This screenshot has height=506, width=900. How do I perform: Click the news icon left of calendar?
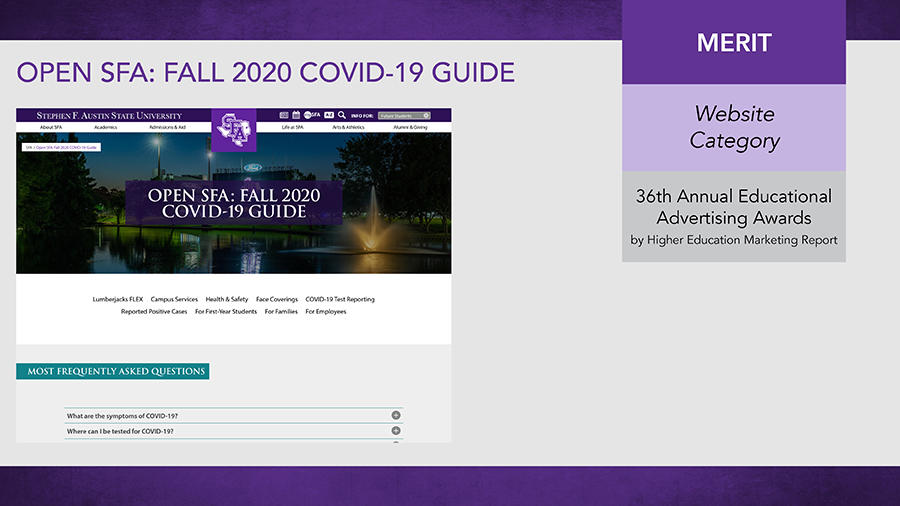tap(284, 115)
